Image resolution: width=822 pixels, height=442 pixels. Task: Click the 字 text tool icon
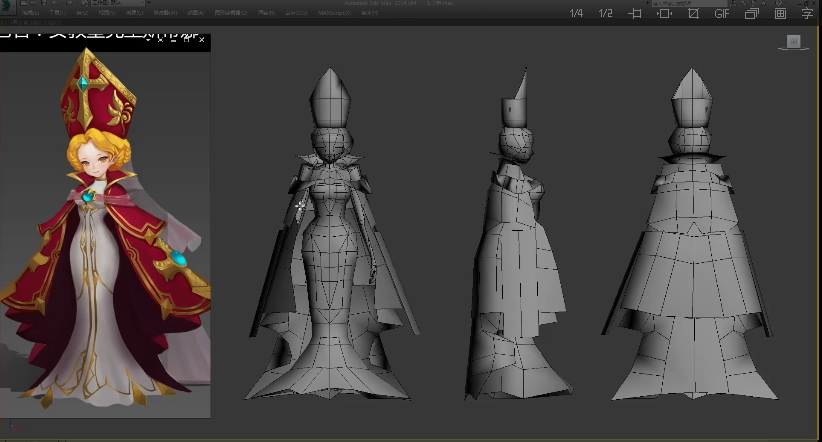point(807,14)
